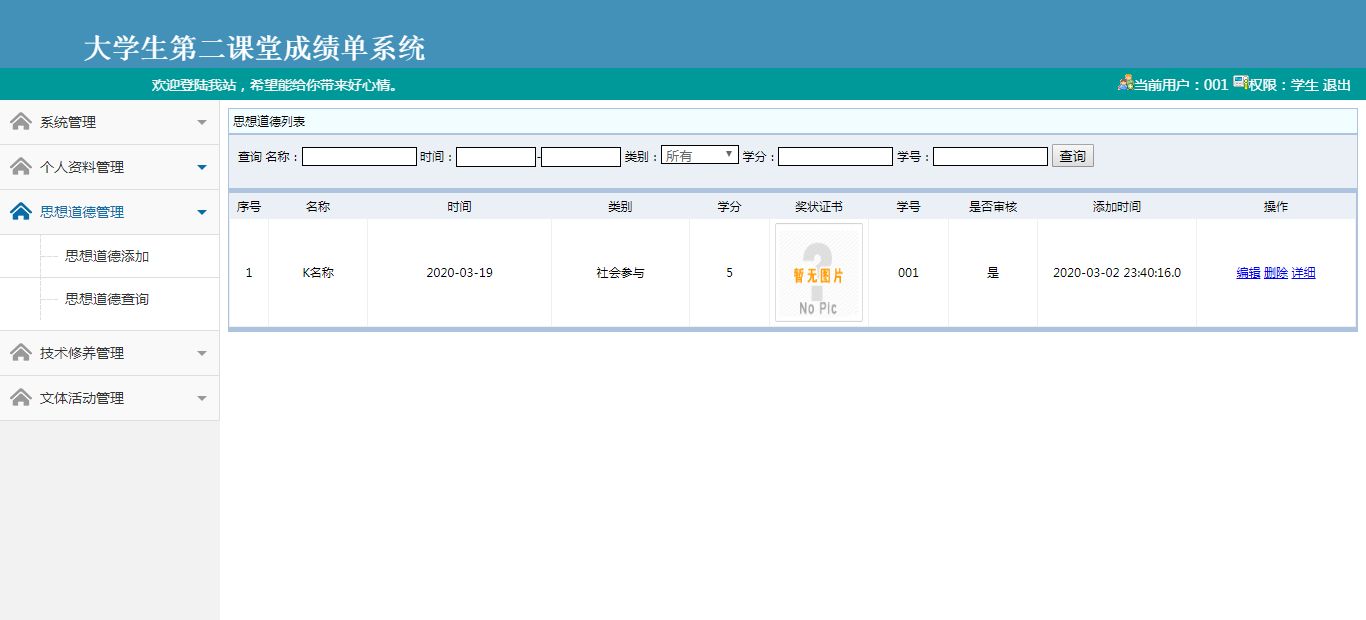
Task: Expand the 系统管理 menu arrow
Action: tap(202, 123)
